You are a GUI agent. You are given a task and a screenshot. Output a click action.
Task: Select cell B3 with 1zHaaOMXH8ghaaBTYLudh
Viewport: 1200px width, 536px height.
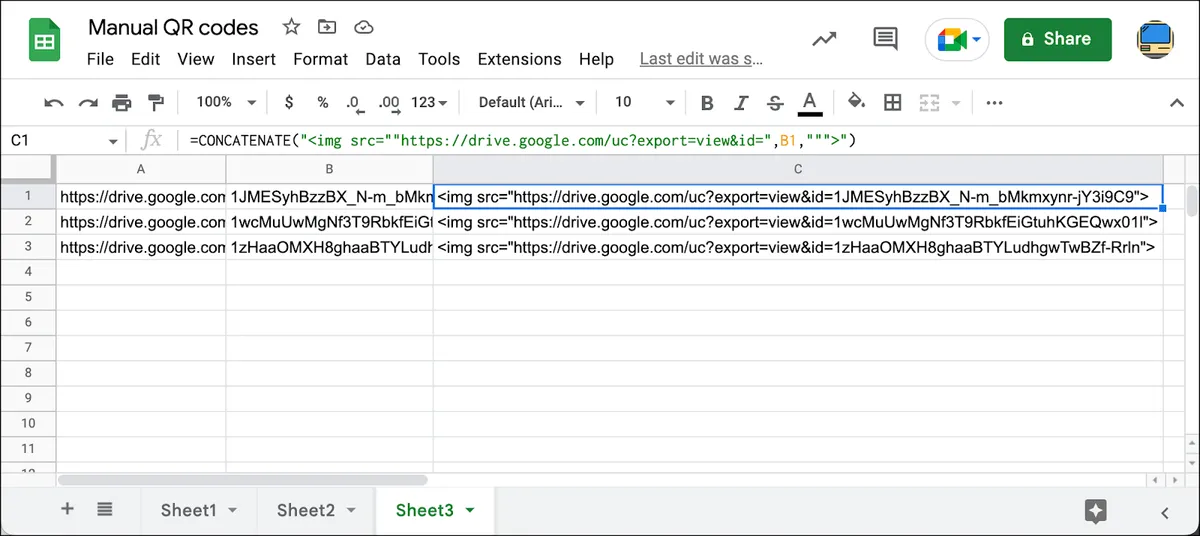coord(329,246)
